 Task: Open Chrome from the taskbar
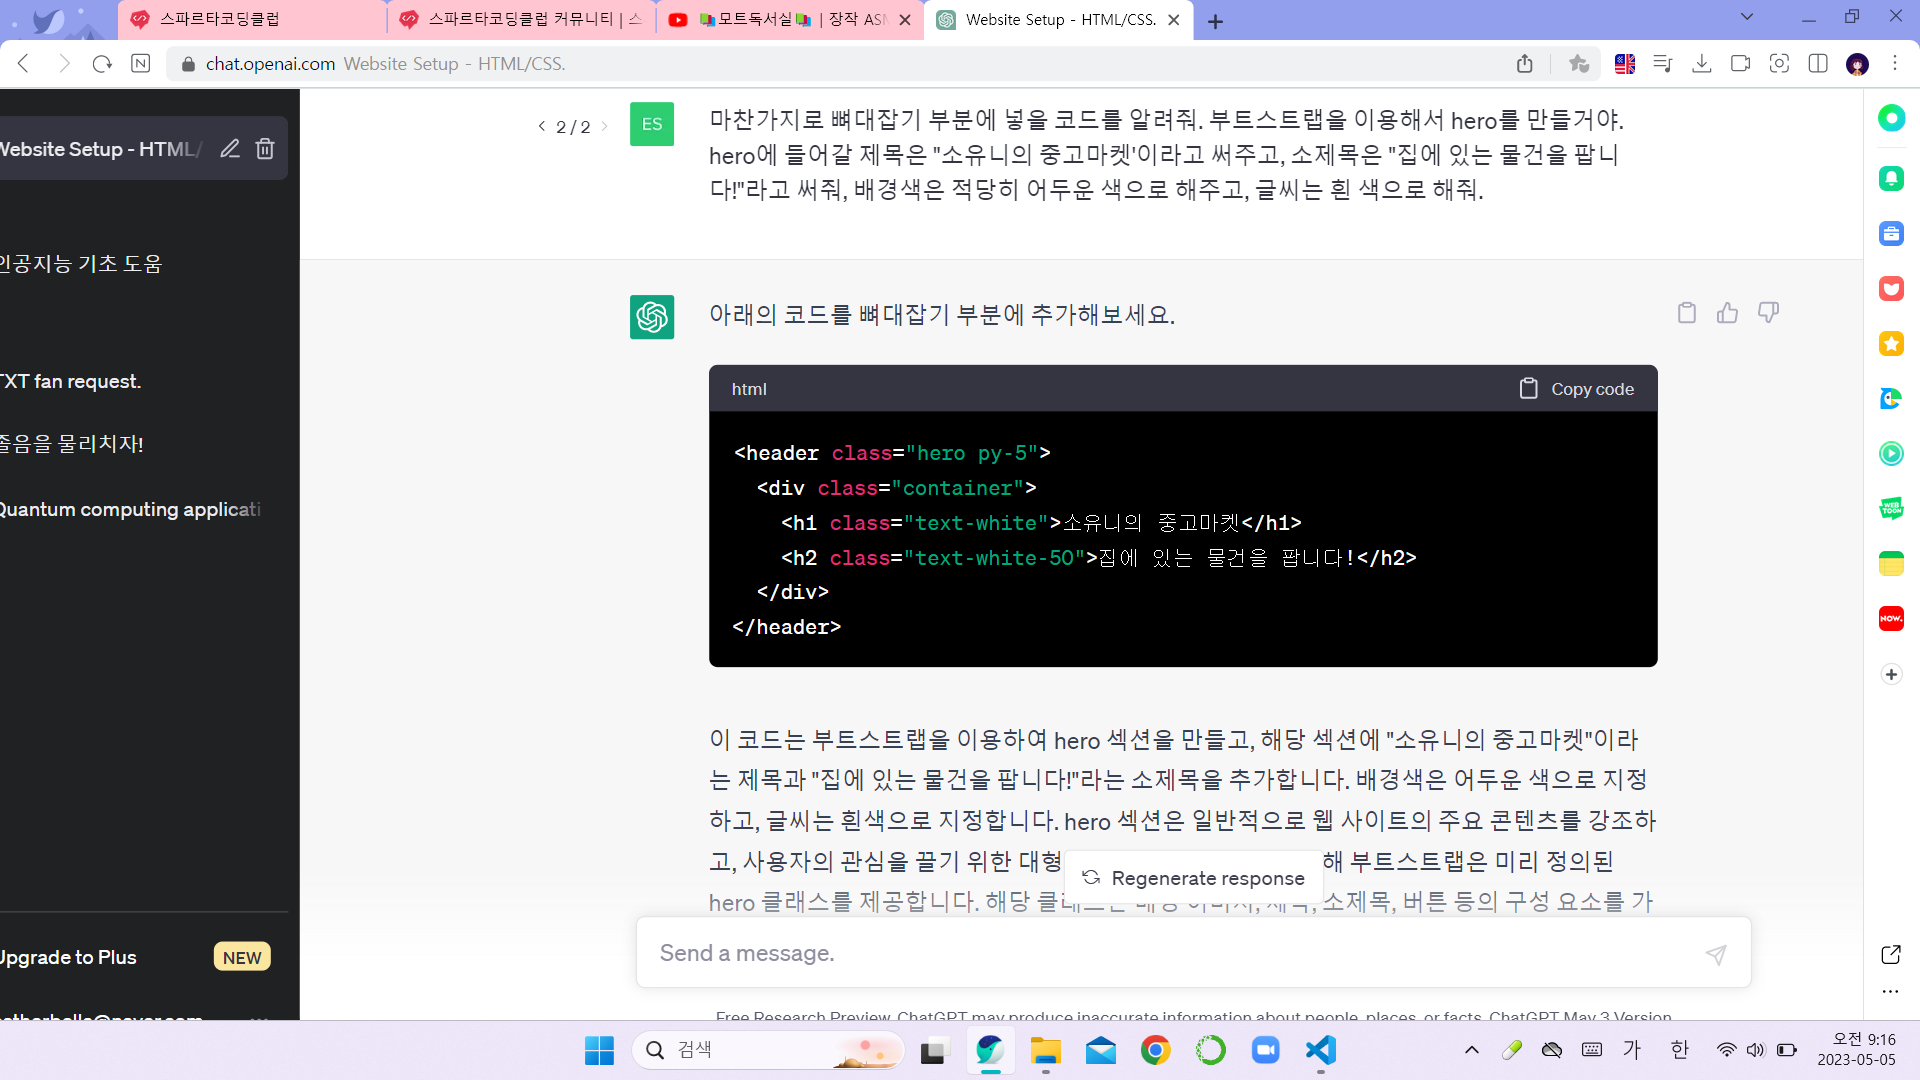(1156, 1050)
